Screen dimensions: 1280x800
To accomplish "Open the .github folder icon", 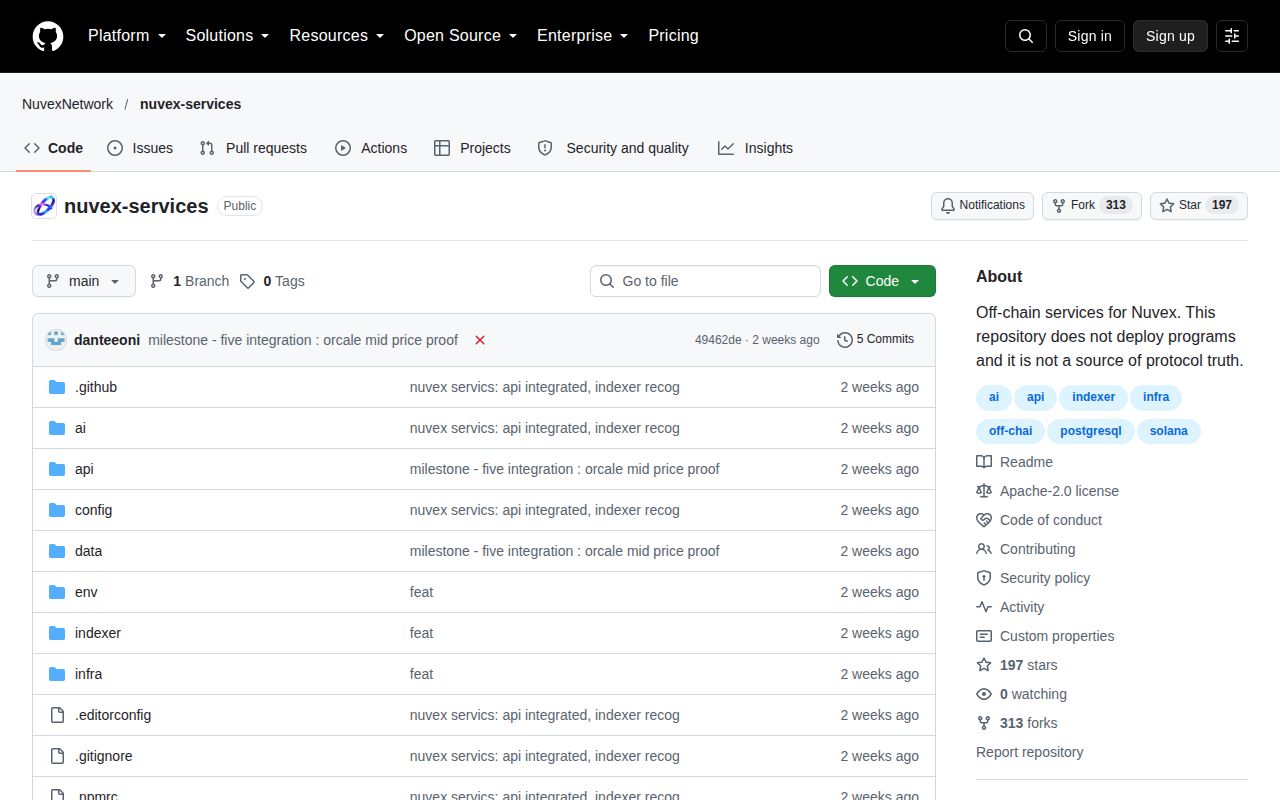I will [x=57, y=387].
